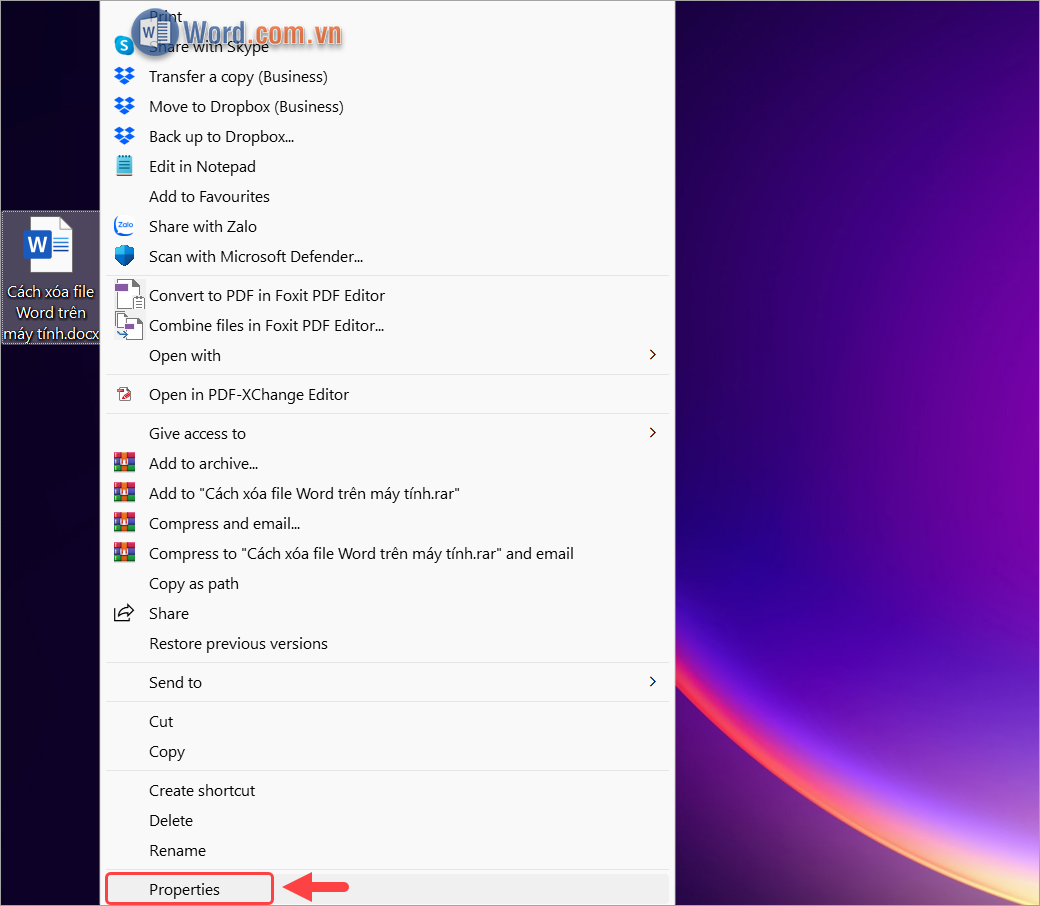Select Cut from the context menu
1040x906 pixels.
pos(387,722)
